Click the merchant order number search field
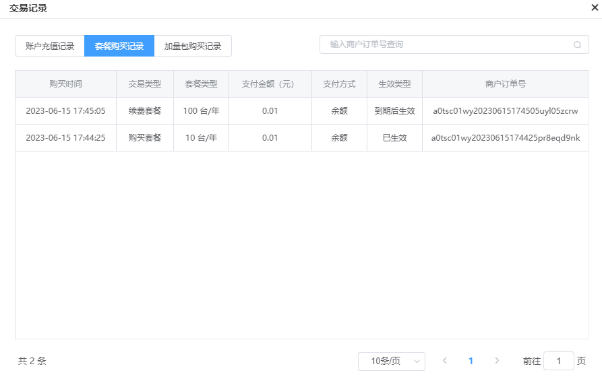Viewport: 602px width, 380px height. [454, 45]
